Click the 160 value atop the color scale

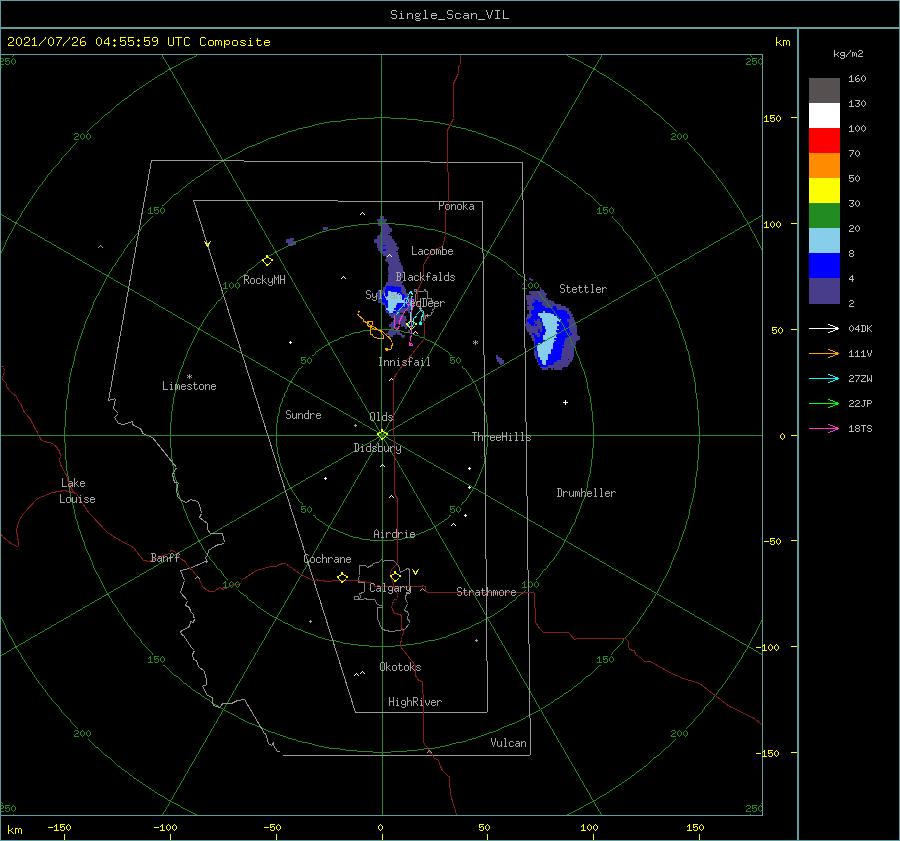click(857, 79)
